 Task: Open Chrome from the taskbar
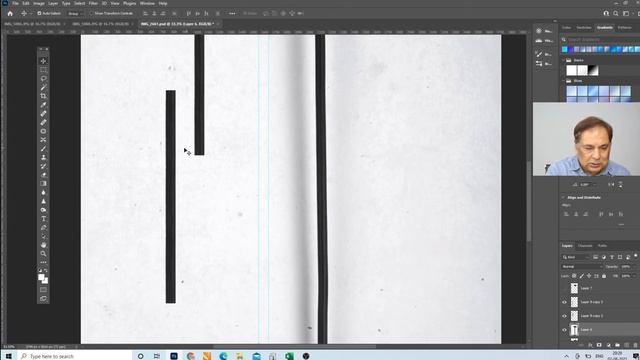(190, 356)
